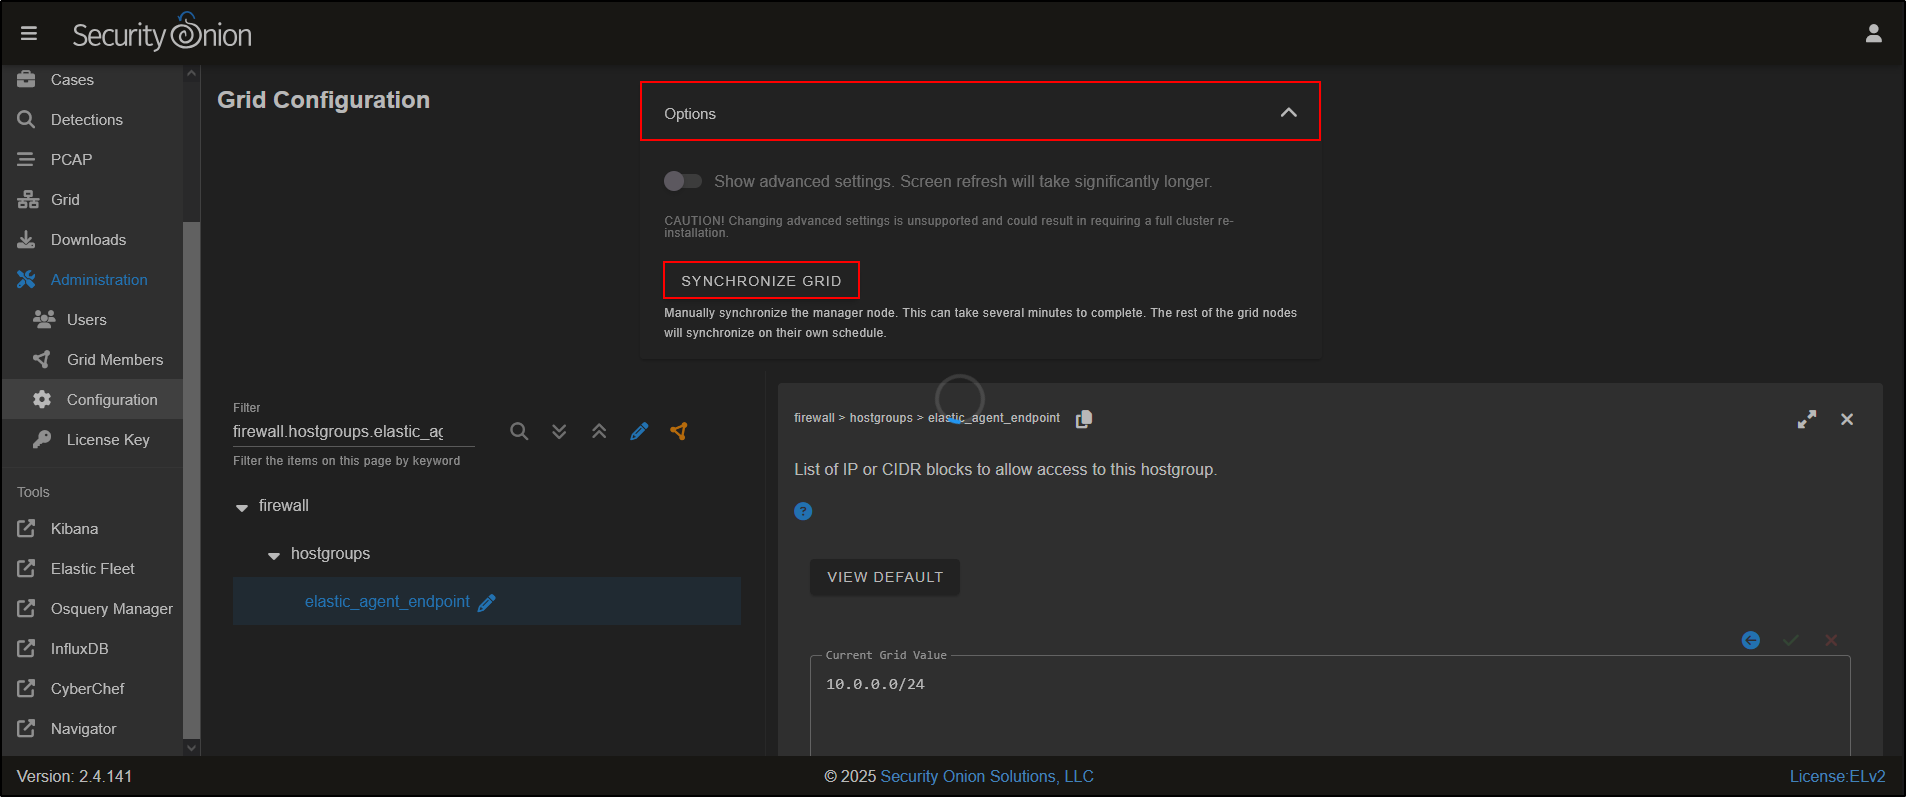This screenshot has width=1906, height=797.
Task: Toggle show advanced settings switch
Action: pos(683,181)
